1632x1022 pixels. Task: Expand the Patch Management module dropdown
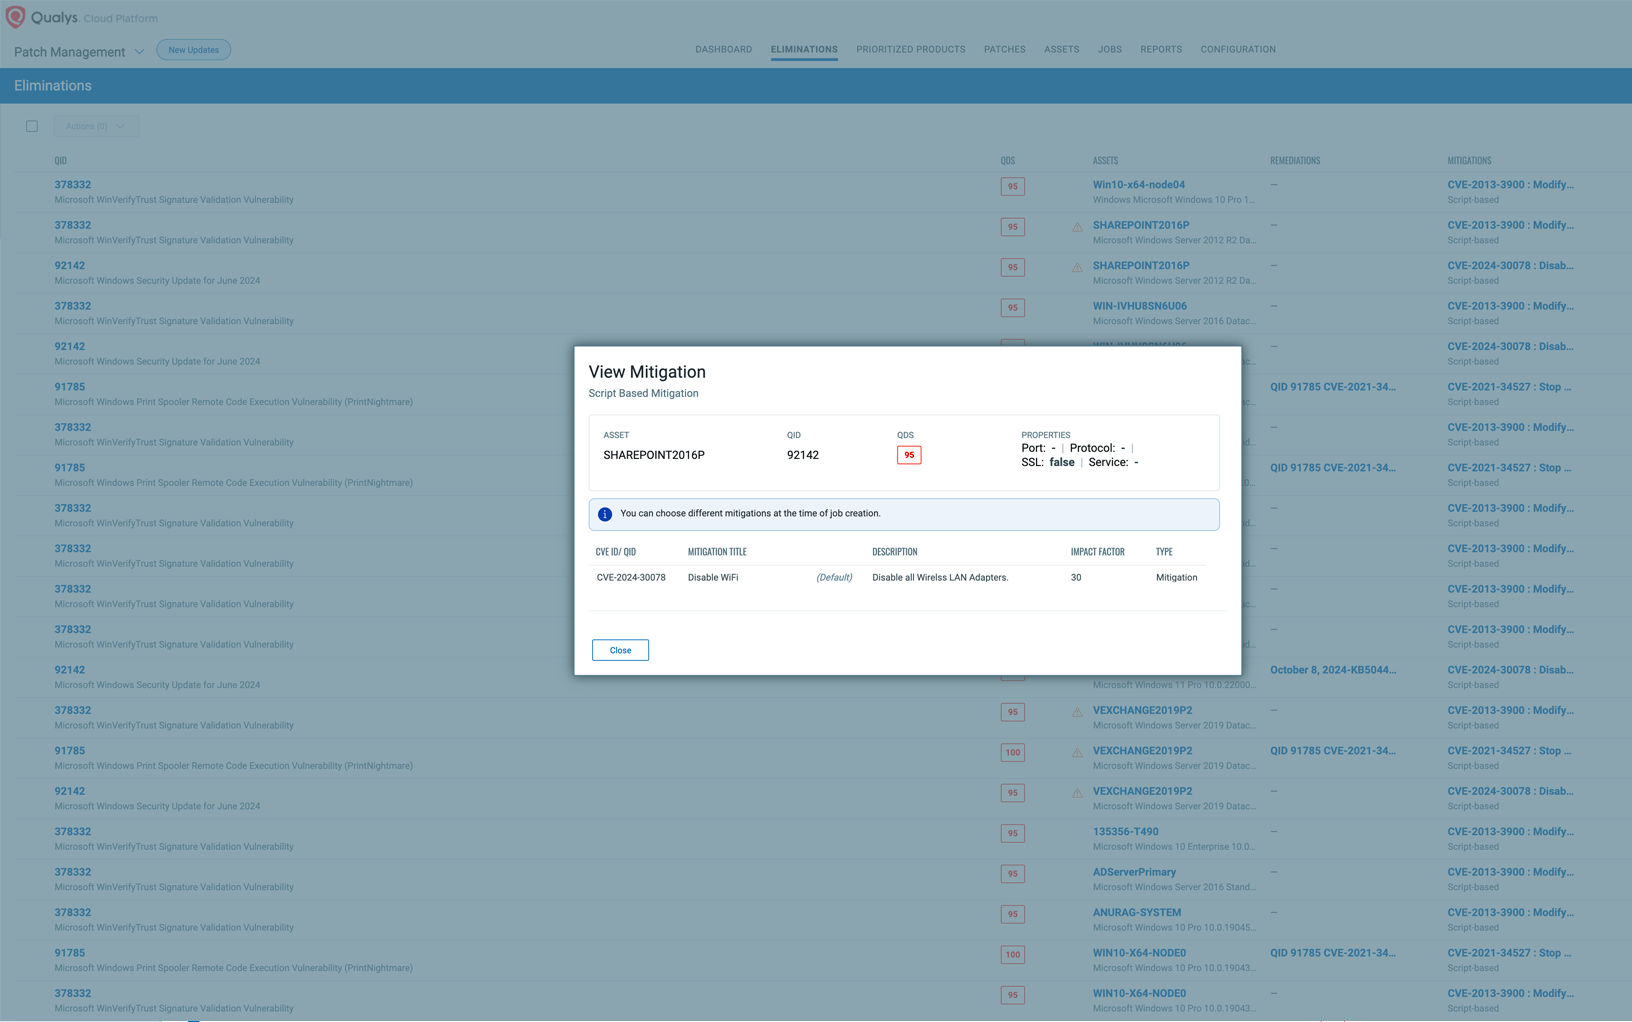[x=139, y=52]
